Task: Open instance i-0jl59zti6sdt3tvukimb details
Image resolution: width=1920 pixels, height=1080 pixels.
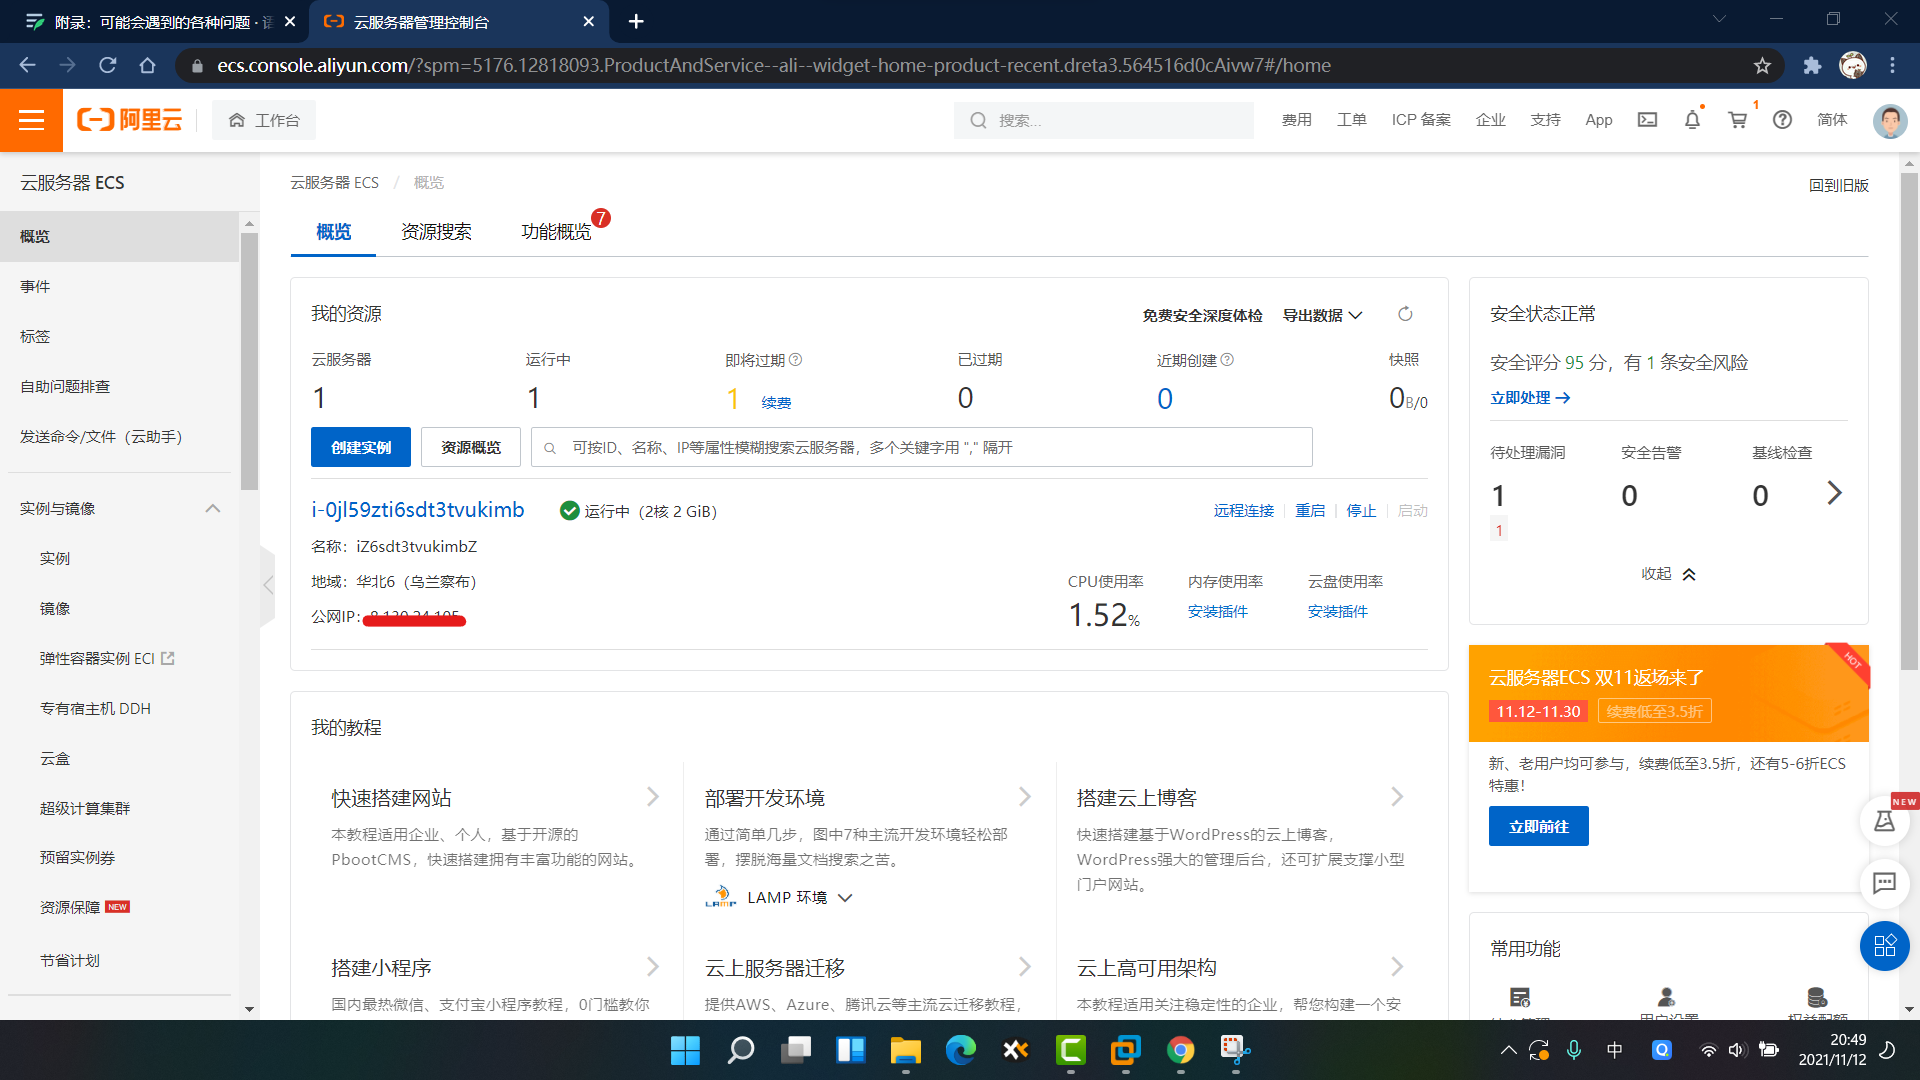Action: pos(418,510)
